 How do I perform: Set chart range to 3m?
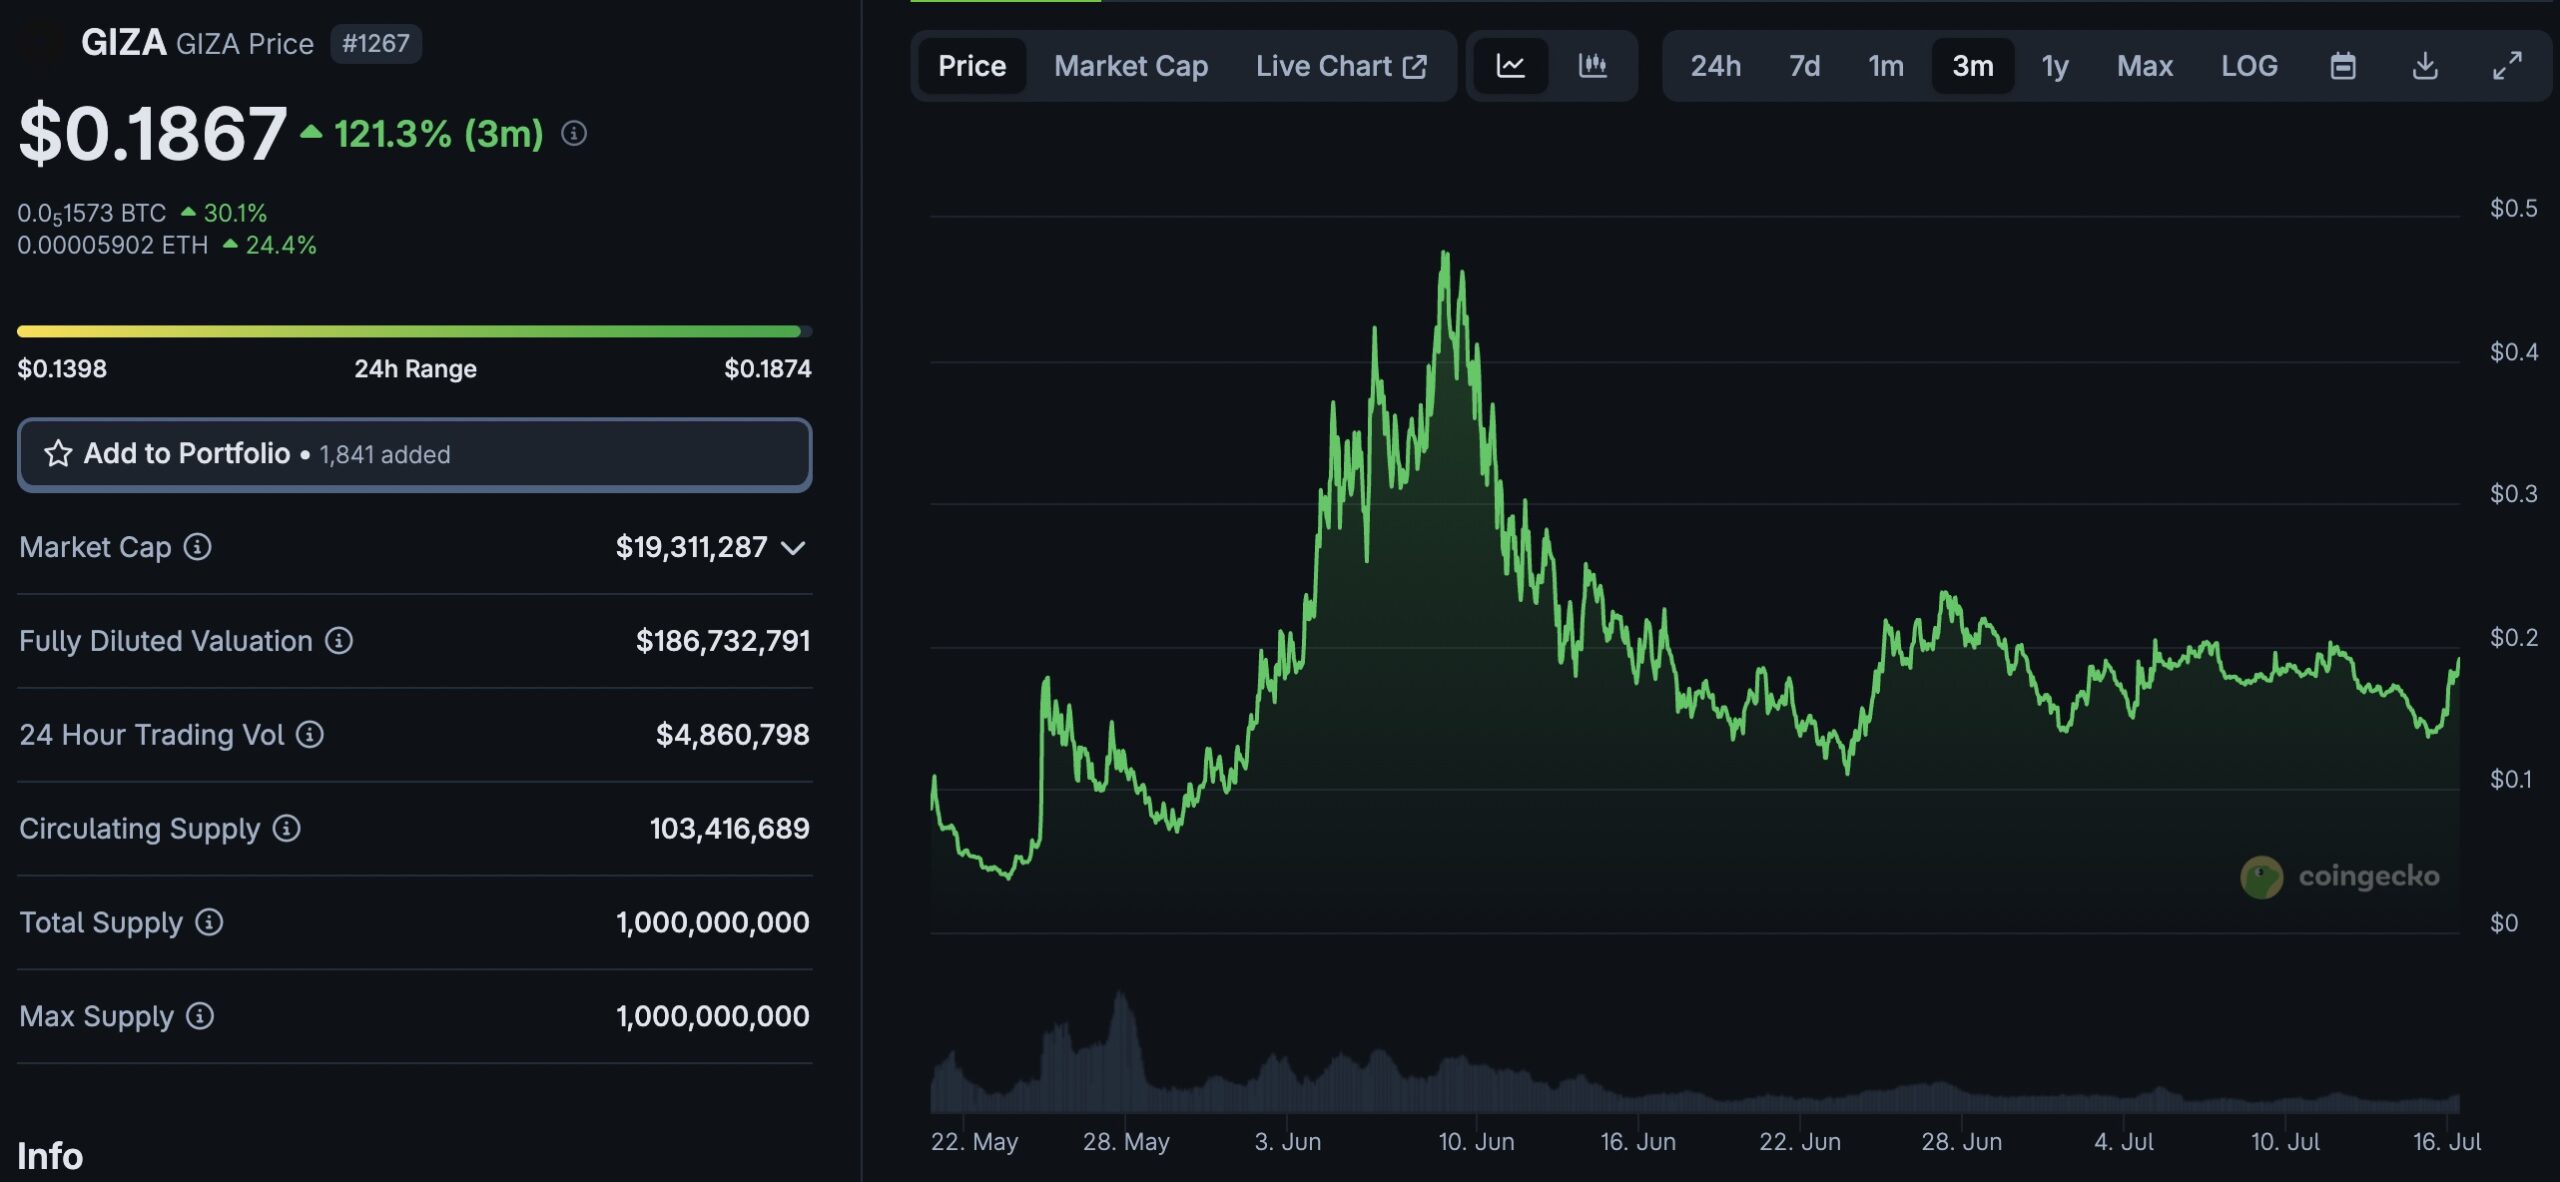pyautogui.click(x=1973, y=66)
